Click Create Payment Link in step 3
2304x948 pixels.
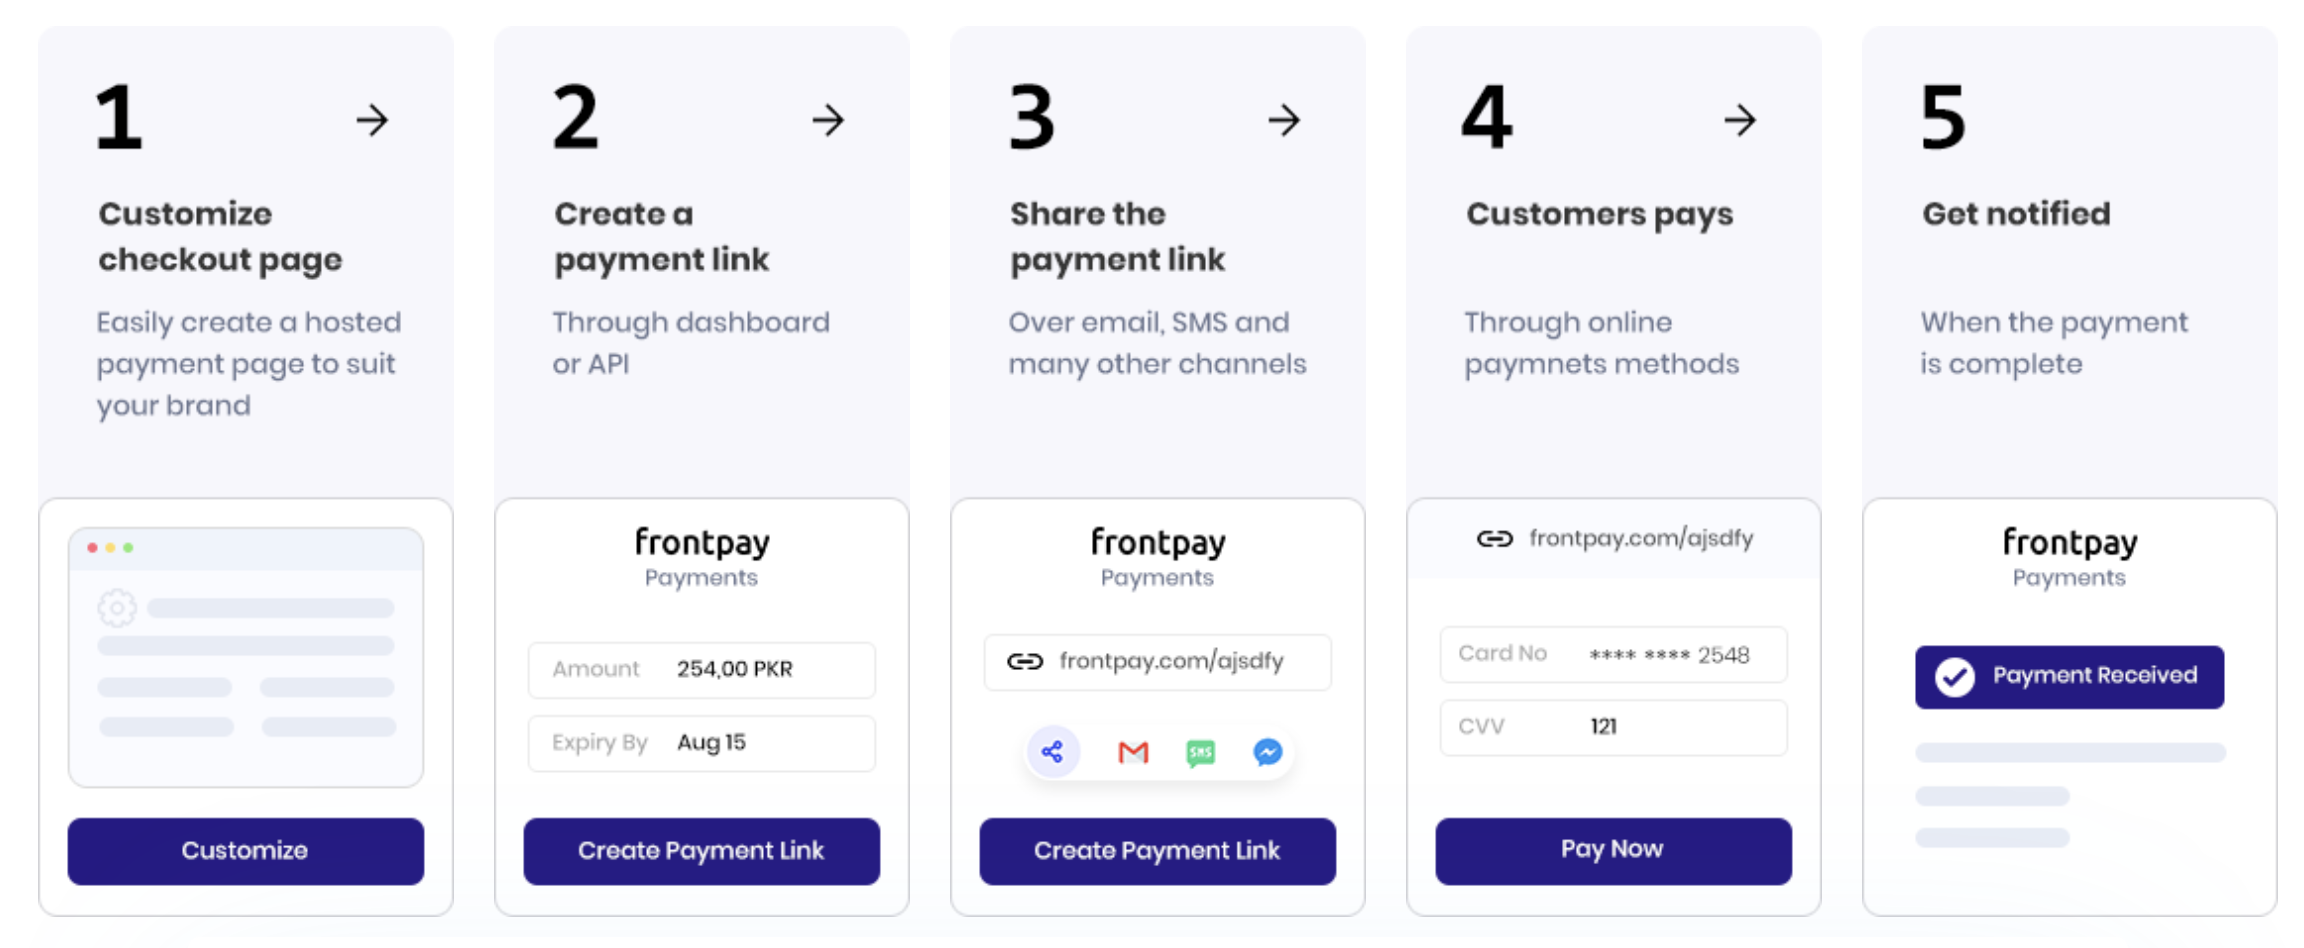[x=1158, y=851]
